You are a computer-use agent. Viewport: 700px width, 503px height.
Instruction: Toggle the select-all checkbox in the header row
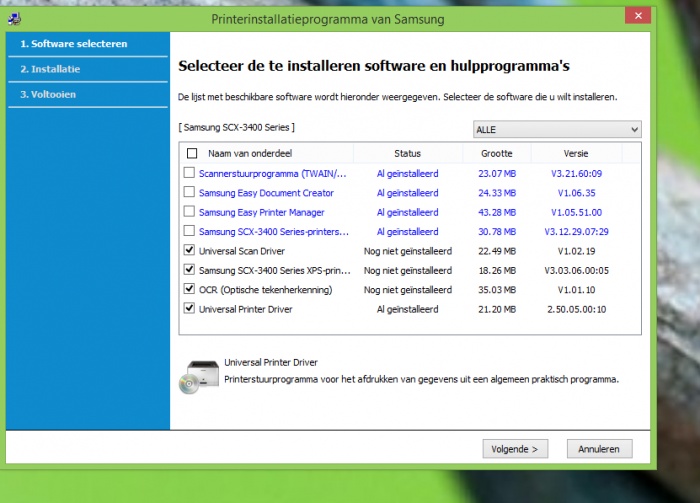tap(192, 154)
